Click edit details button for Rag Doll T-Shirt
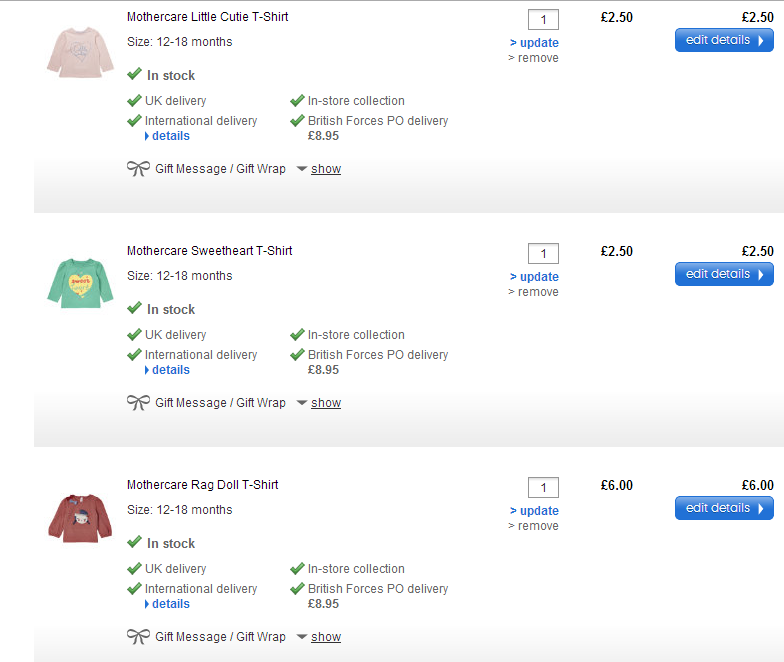 (x=724, y=508)
